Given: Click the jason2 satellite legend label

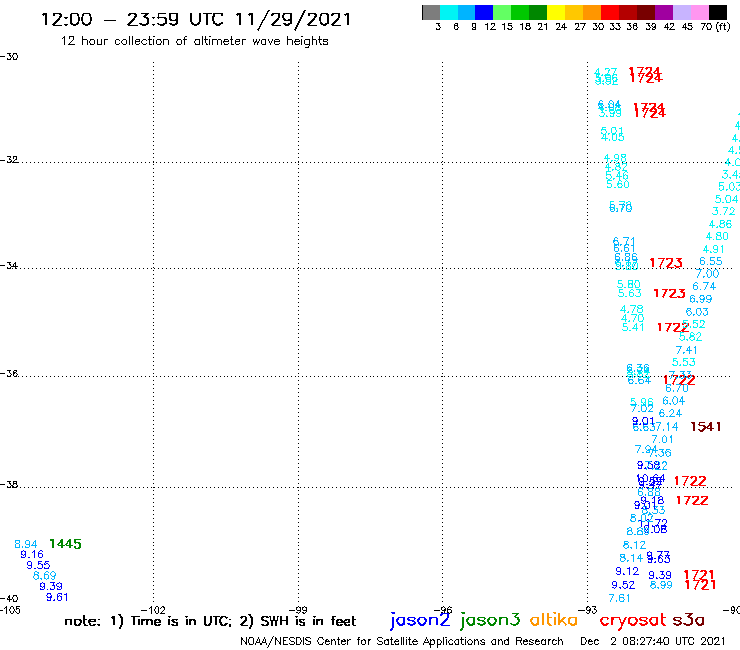Looking at the screenshot, I should [420, 620].
